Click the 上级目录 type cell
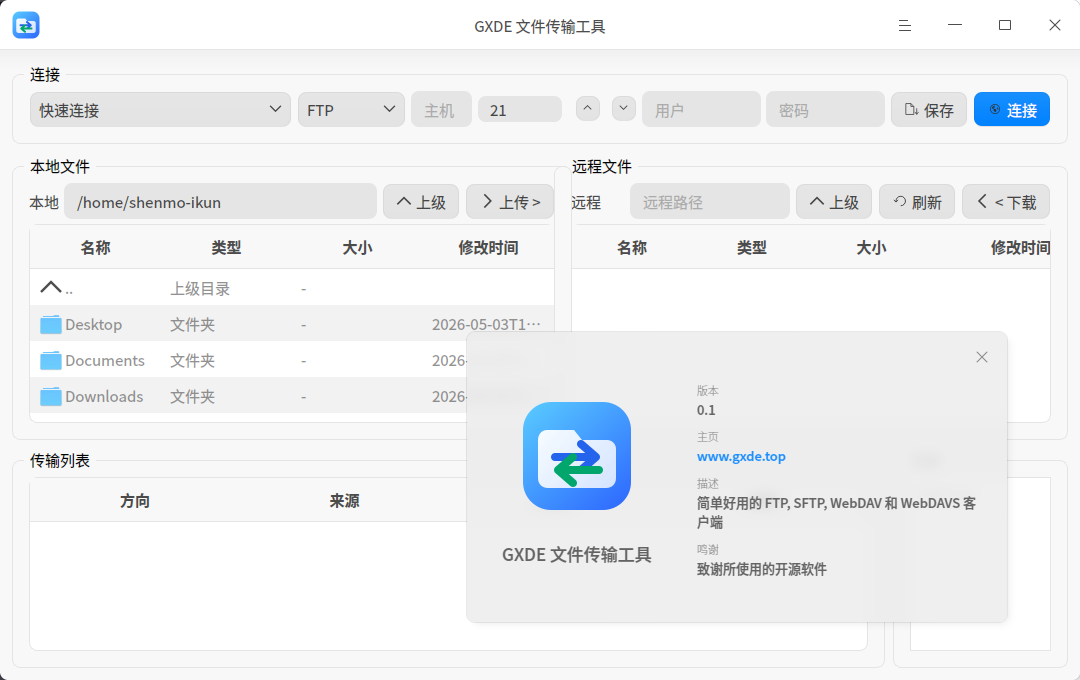The width and height of the screenshot is (1080, 680). click(200, 288)
